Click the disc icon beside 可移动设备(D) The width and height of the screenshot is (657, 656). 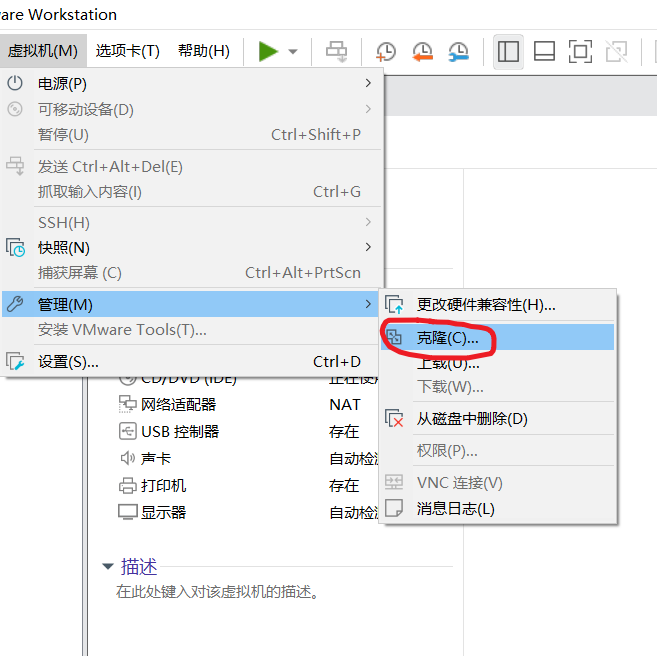[x=15, y=109]
